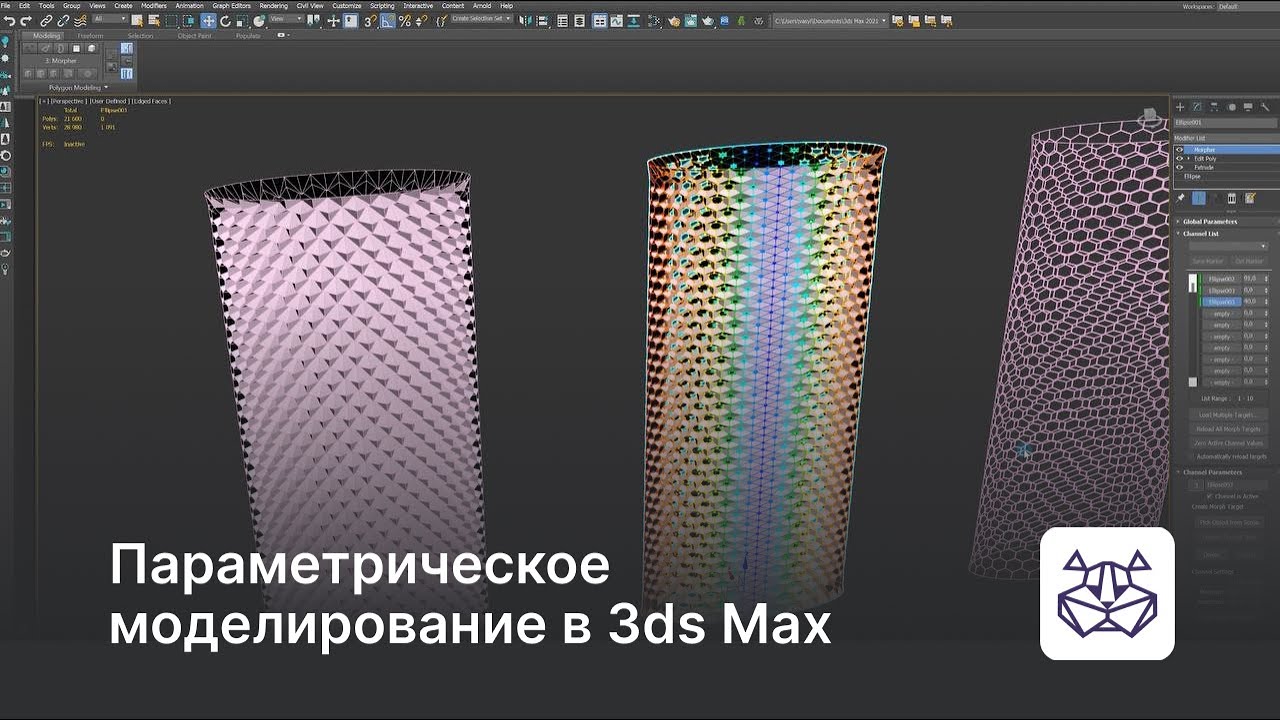Open the Create tab plus icon
Image resolution: width=1280 pixels, height=720 pixels.
(x=1180, y=107)
